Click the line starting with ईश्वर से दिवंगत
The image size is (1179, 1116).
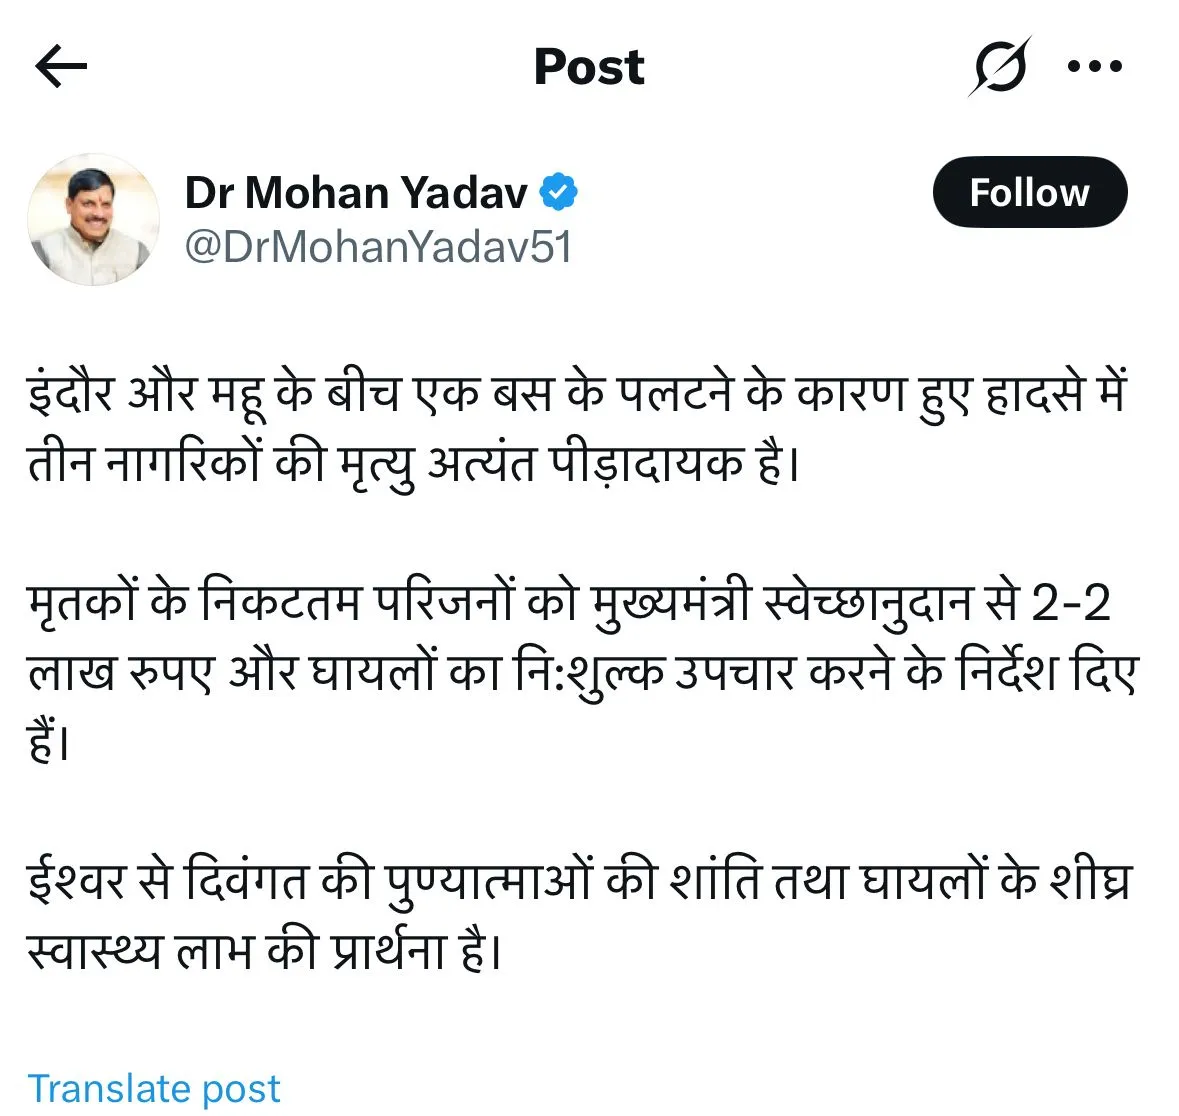click(579, 882)
